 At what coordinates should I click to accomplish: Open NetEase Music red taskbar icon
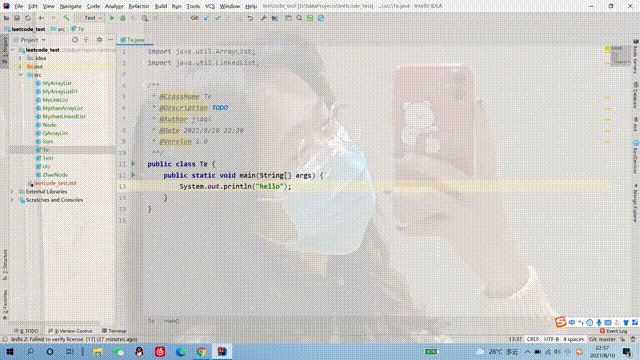click(x=160, y=351)
